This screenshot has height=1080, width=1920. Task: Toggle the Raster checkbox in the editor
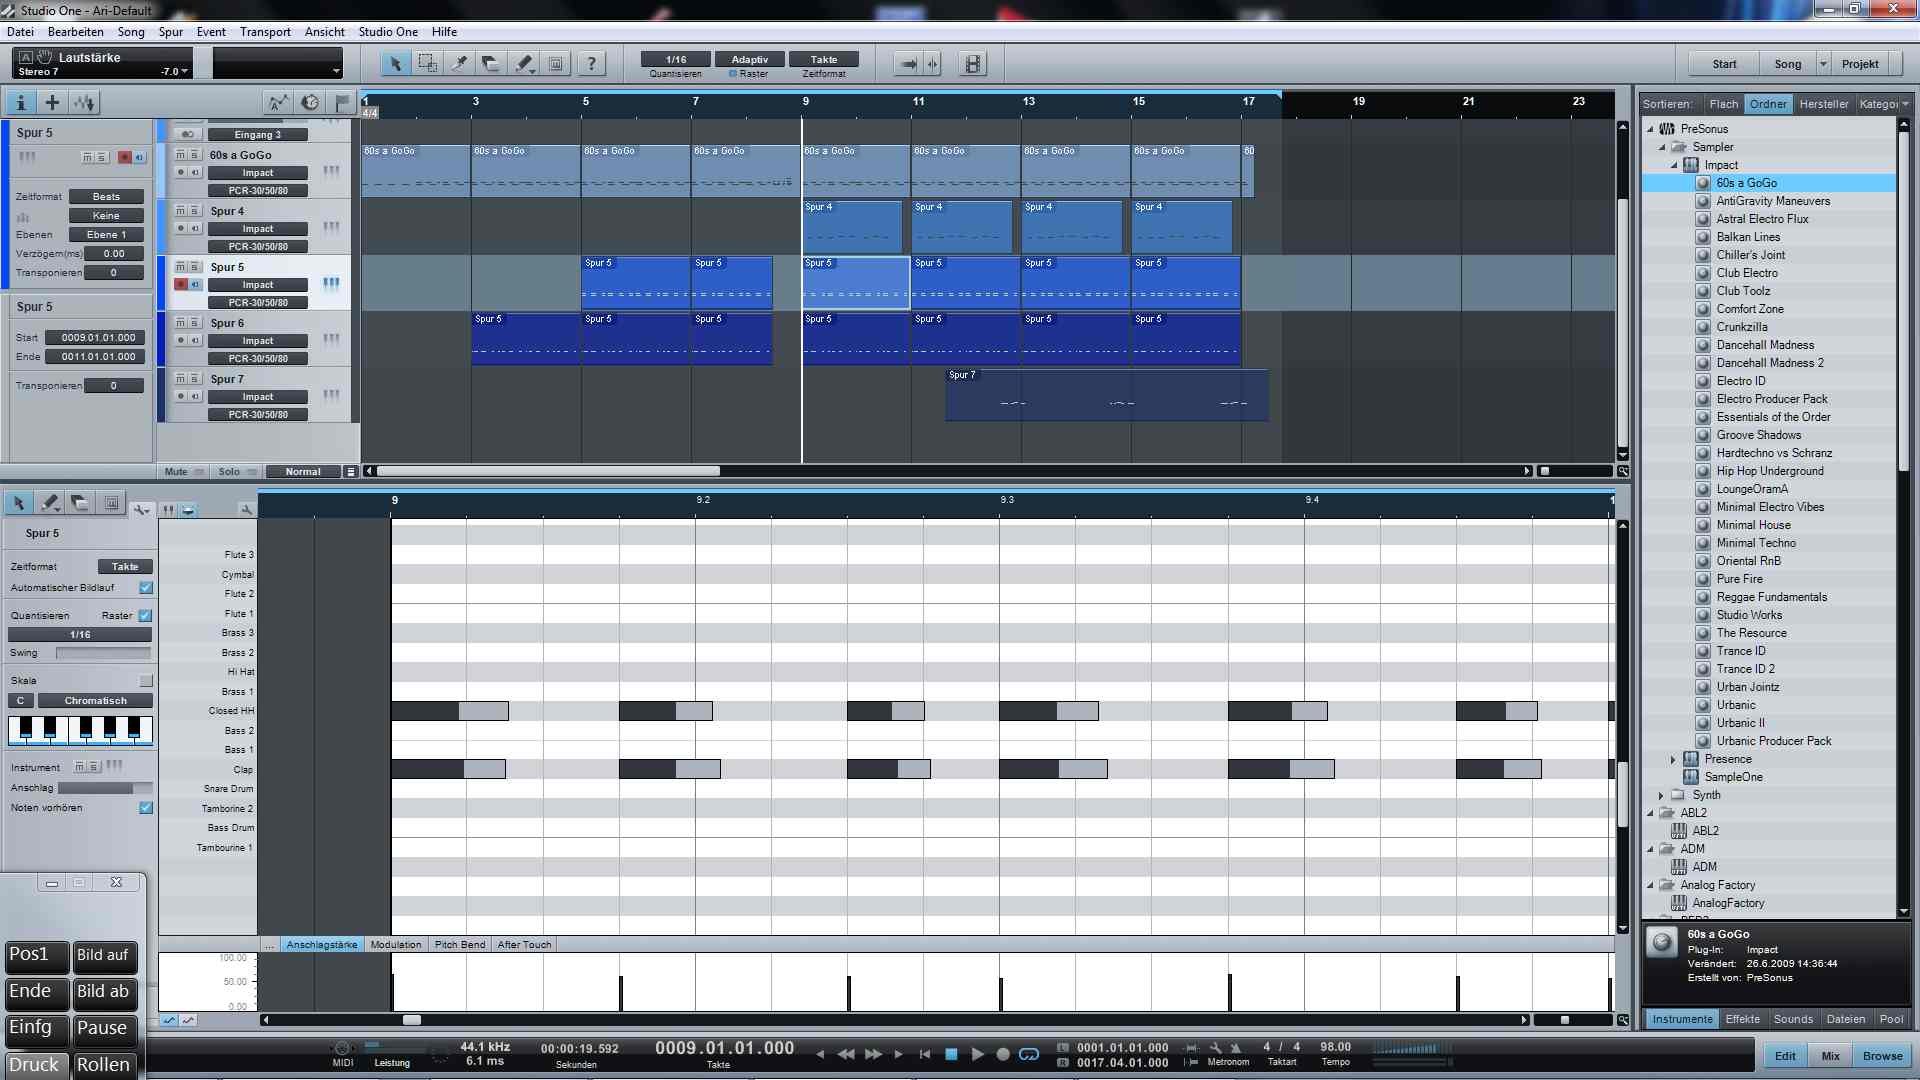coord(146,616)
